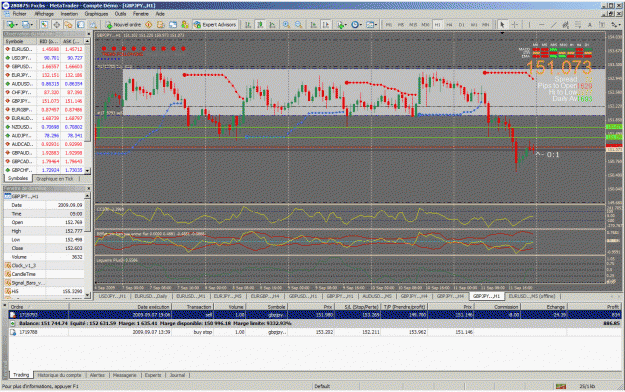Image resolution: width=625 pixels, height=392 pixels.
Task: Toggle the Expert Advisors button
Action: tap(215, 25)
